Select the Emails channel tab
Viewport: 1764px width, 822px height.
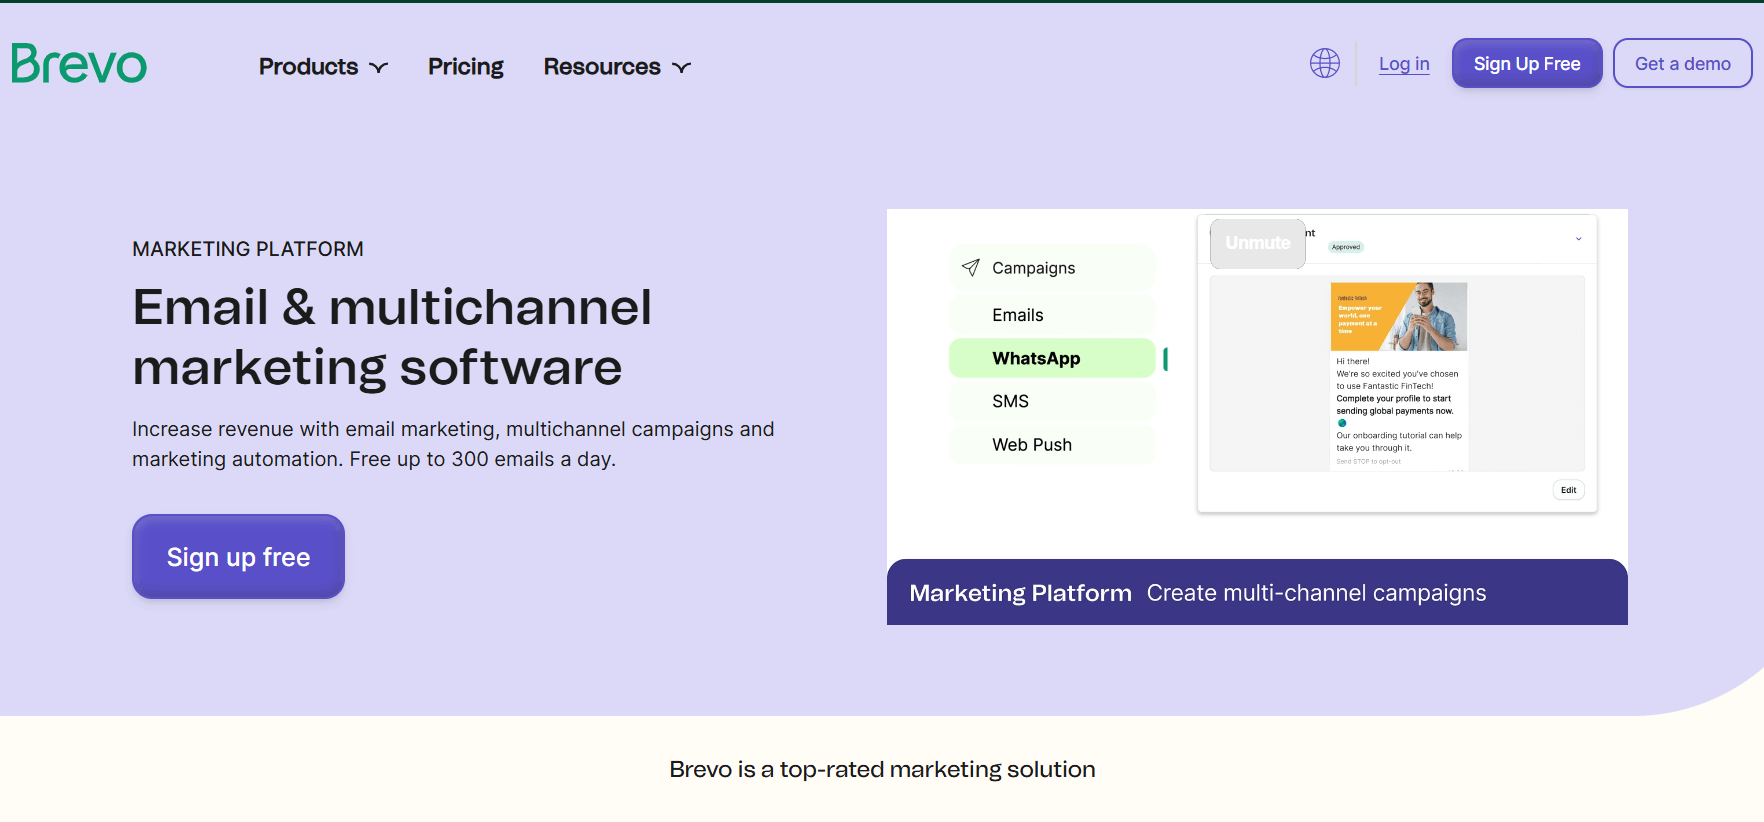pos(1052,315)
